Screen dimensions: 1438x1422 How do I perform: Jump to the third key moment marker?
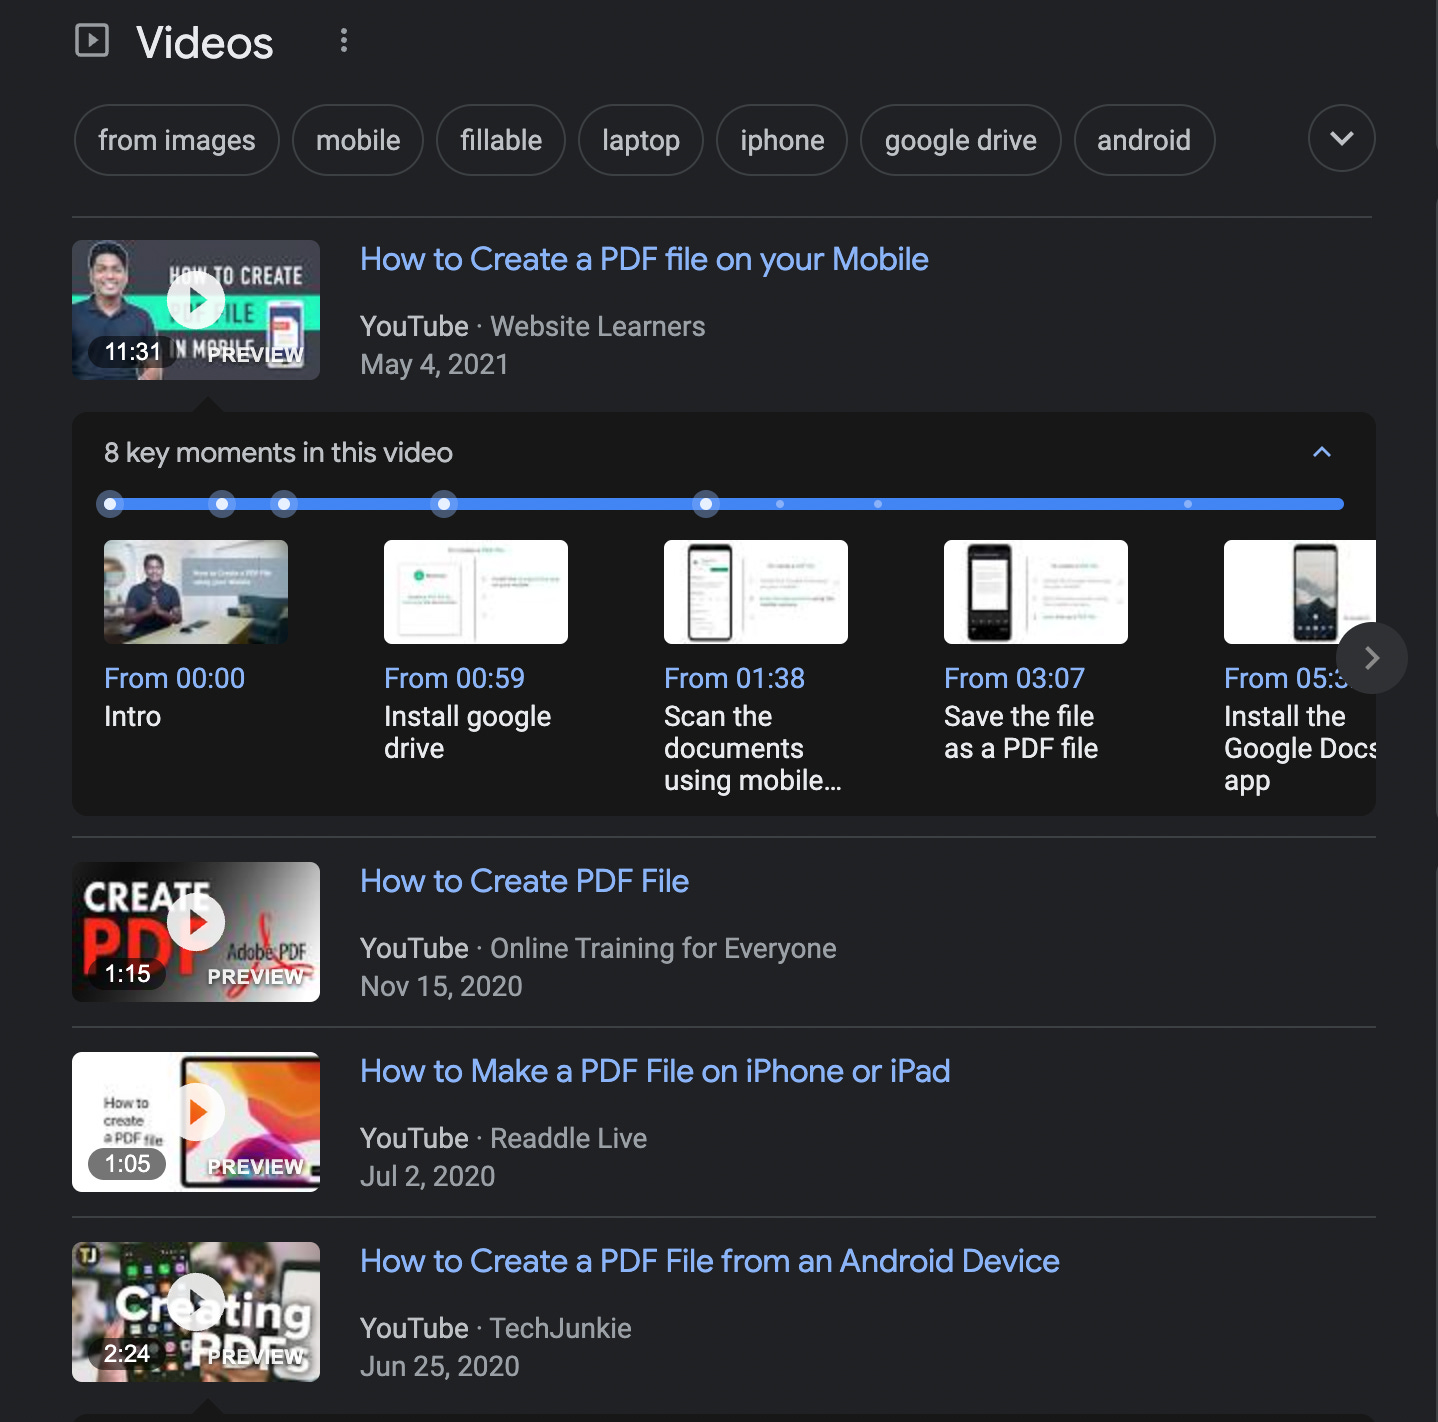coord(285,504)
